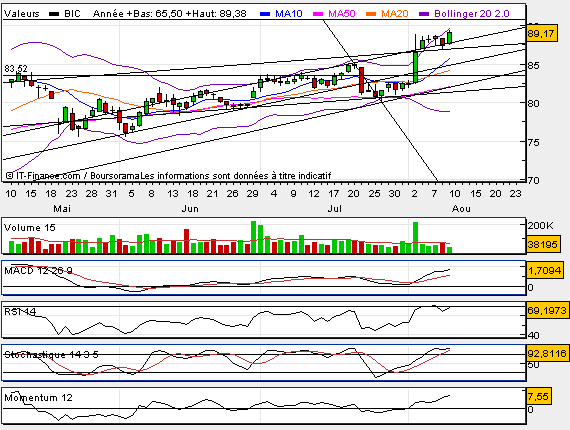Click the date axis label 23 at far right
570x430 pixels.
coord(515,194)
